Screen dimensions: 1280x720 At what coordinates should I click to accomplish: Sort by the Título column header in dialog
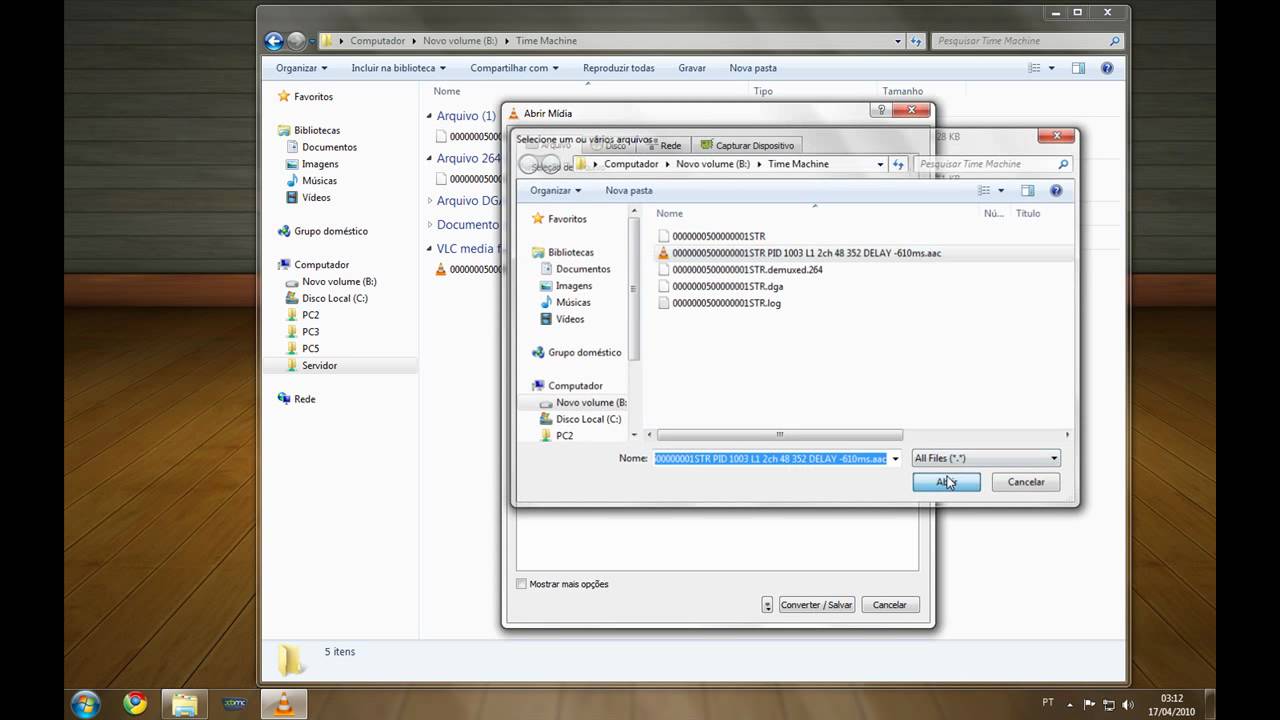[1028, 213]
